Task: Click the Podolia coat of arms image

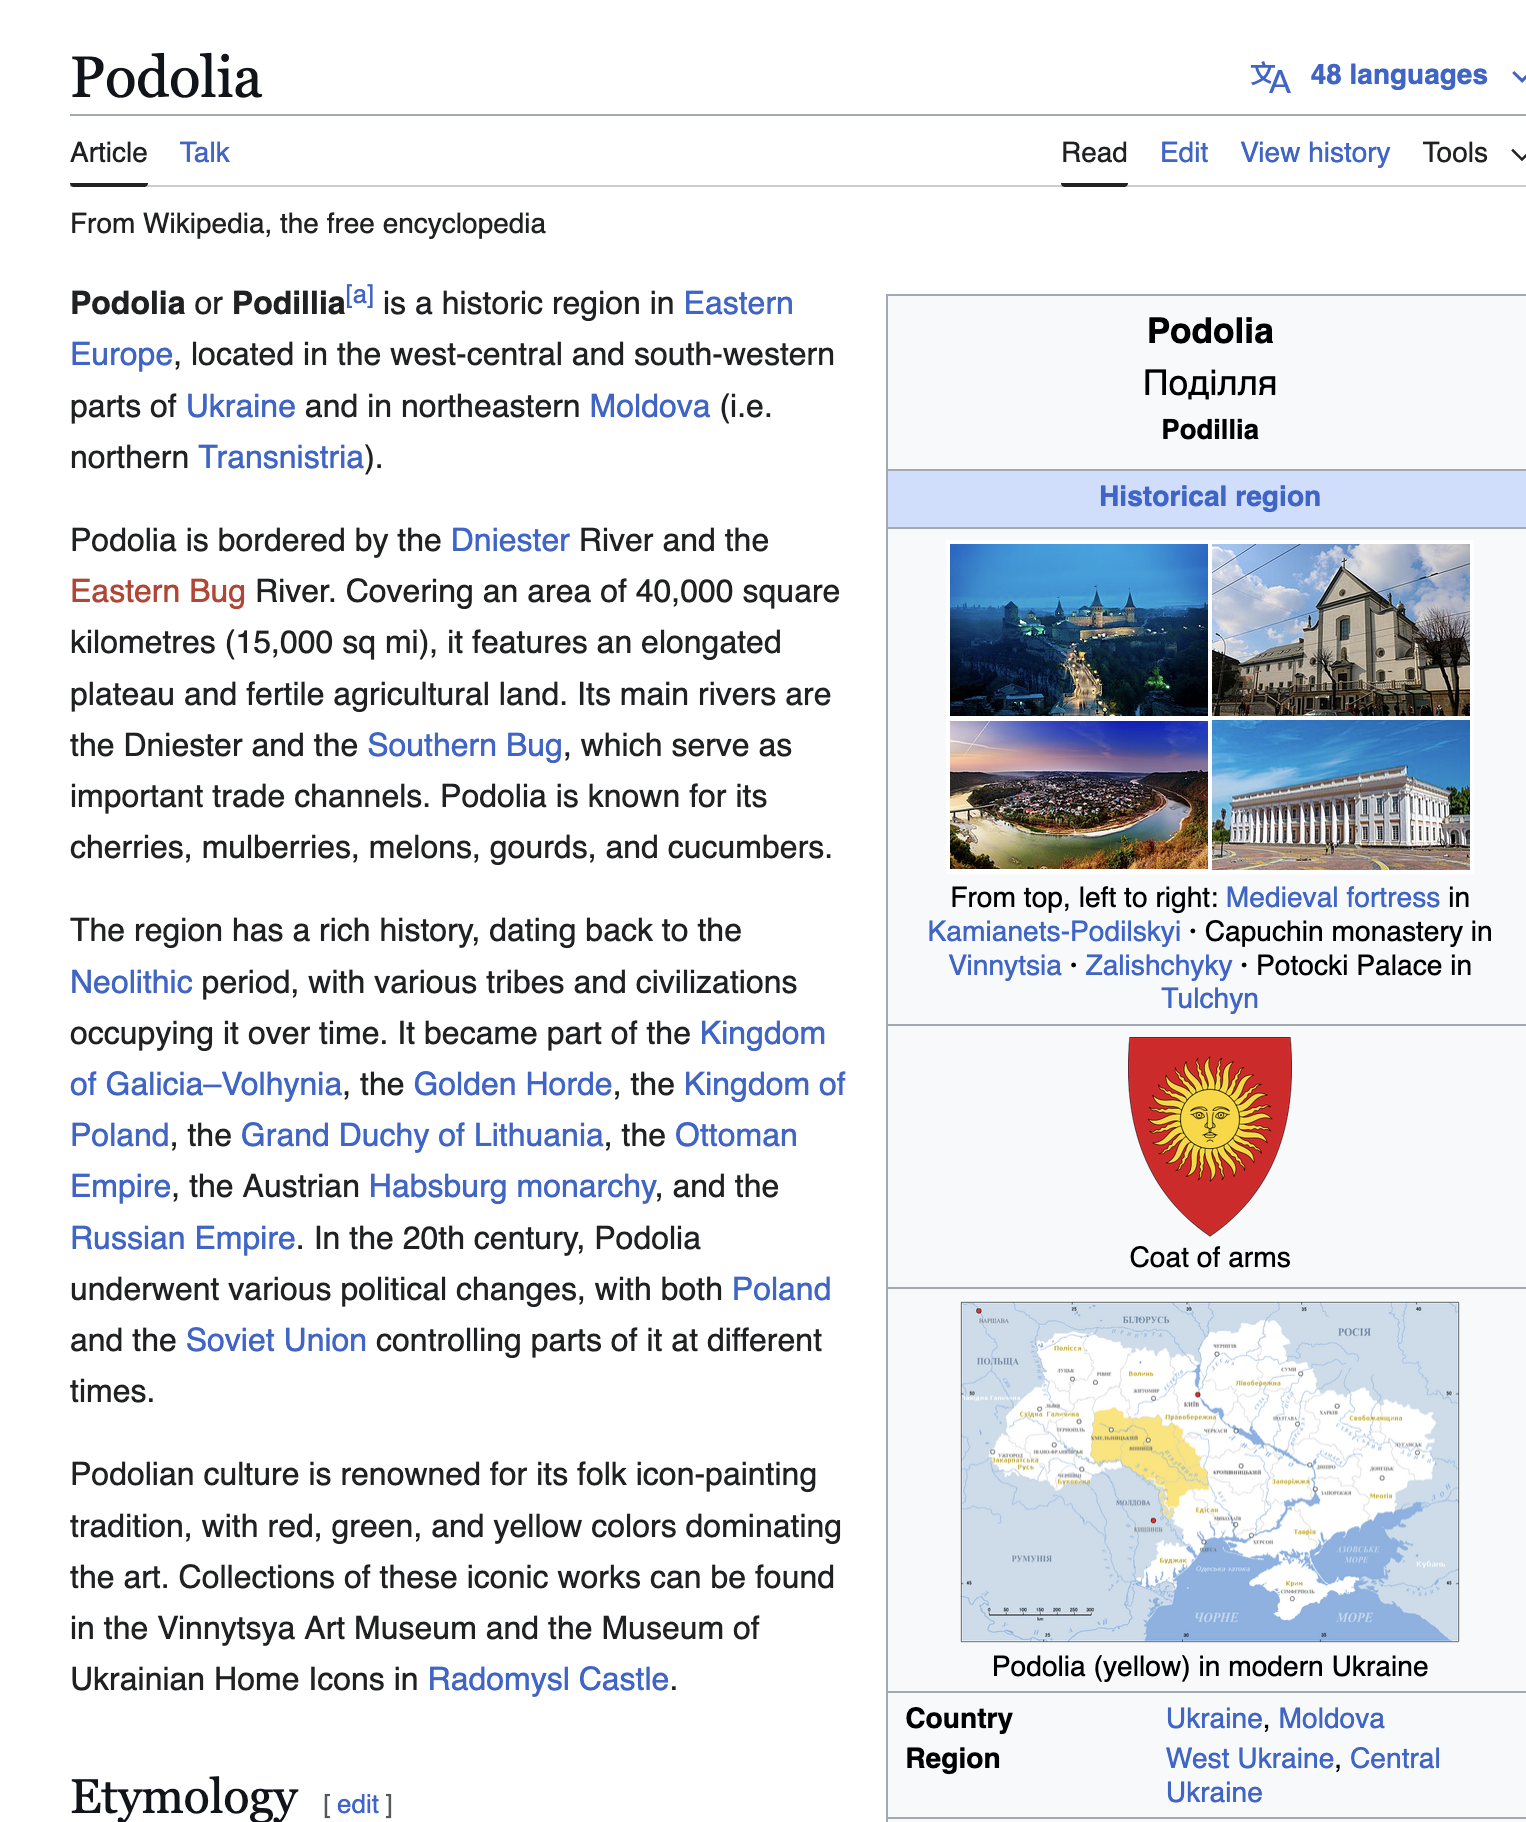Action: point(1209,1135)
